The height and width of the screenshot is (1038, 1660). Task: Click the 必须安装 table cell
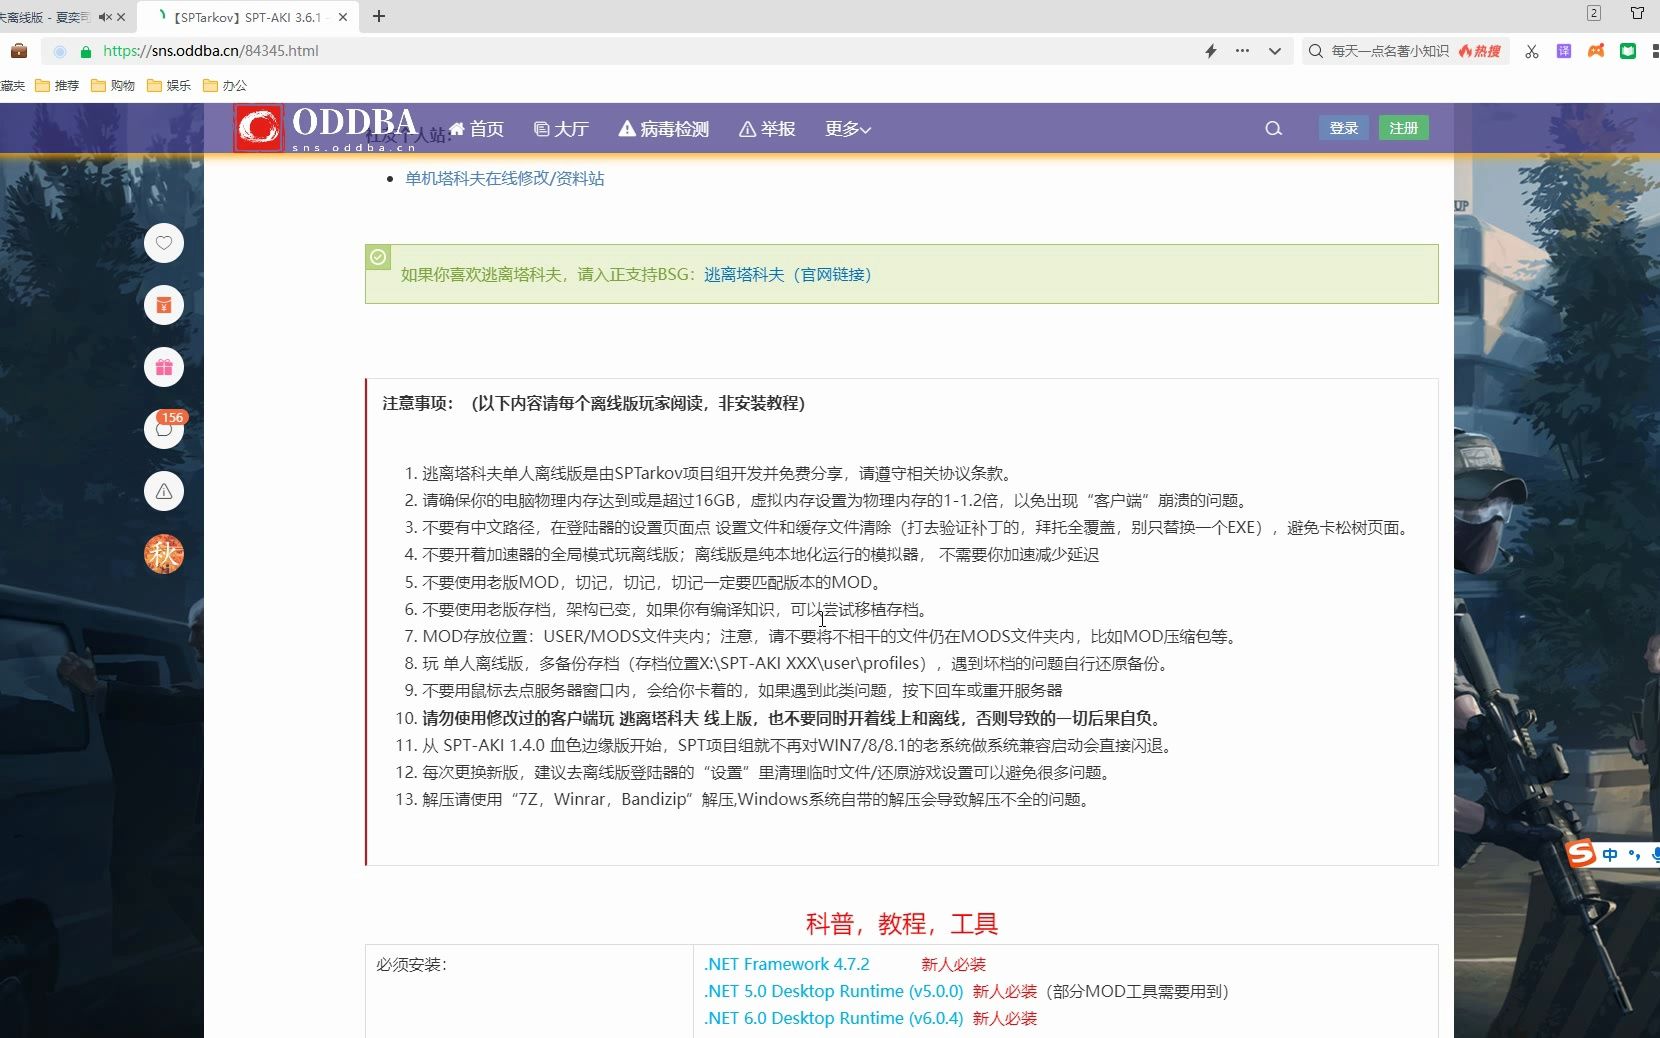point(528,991)
